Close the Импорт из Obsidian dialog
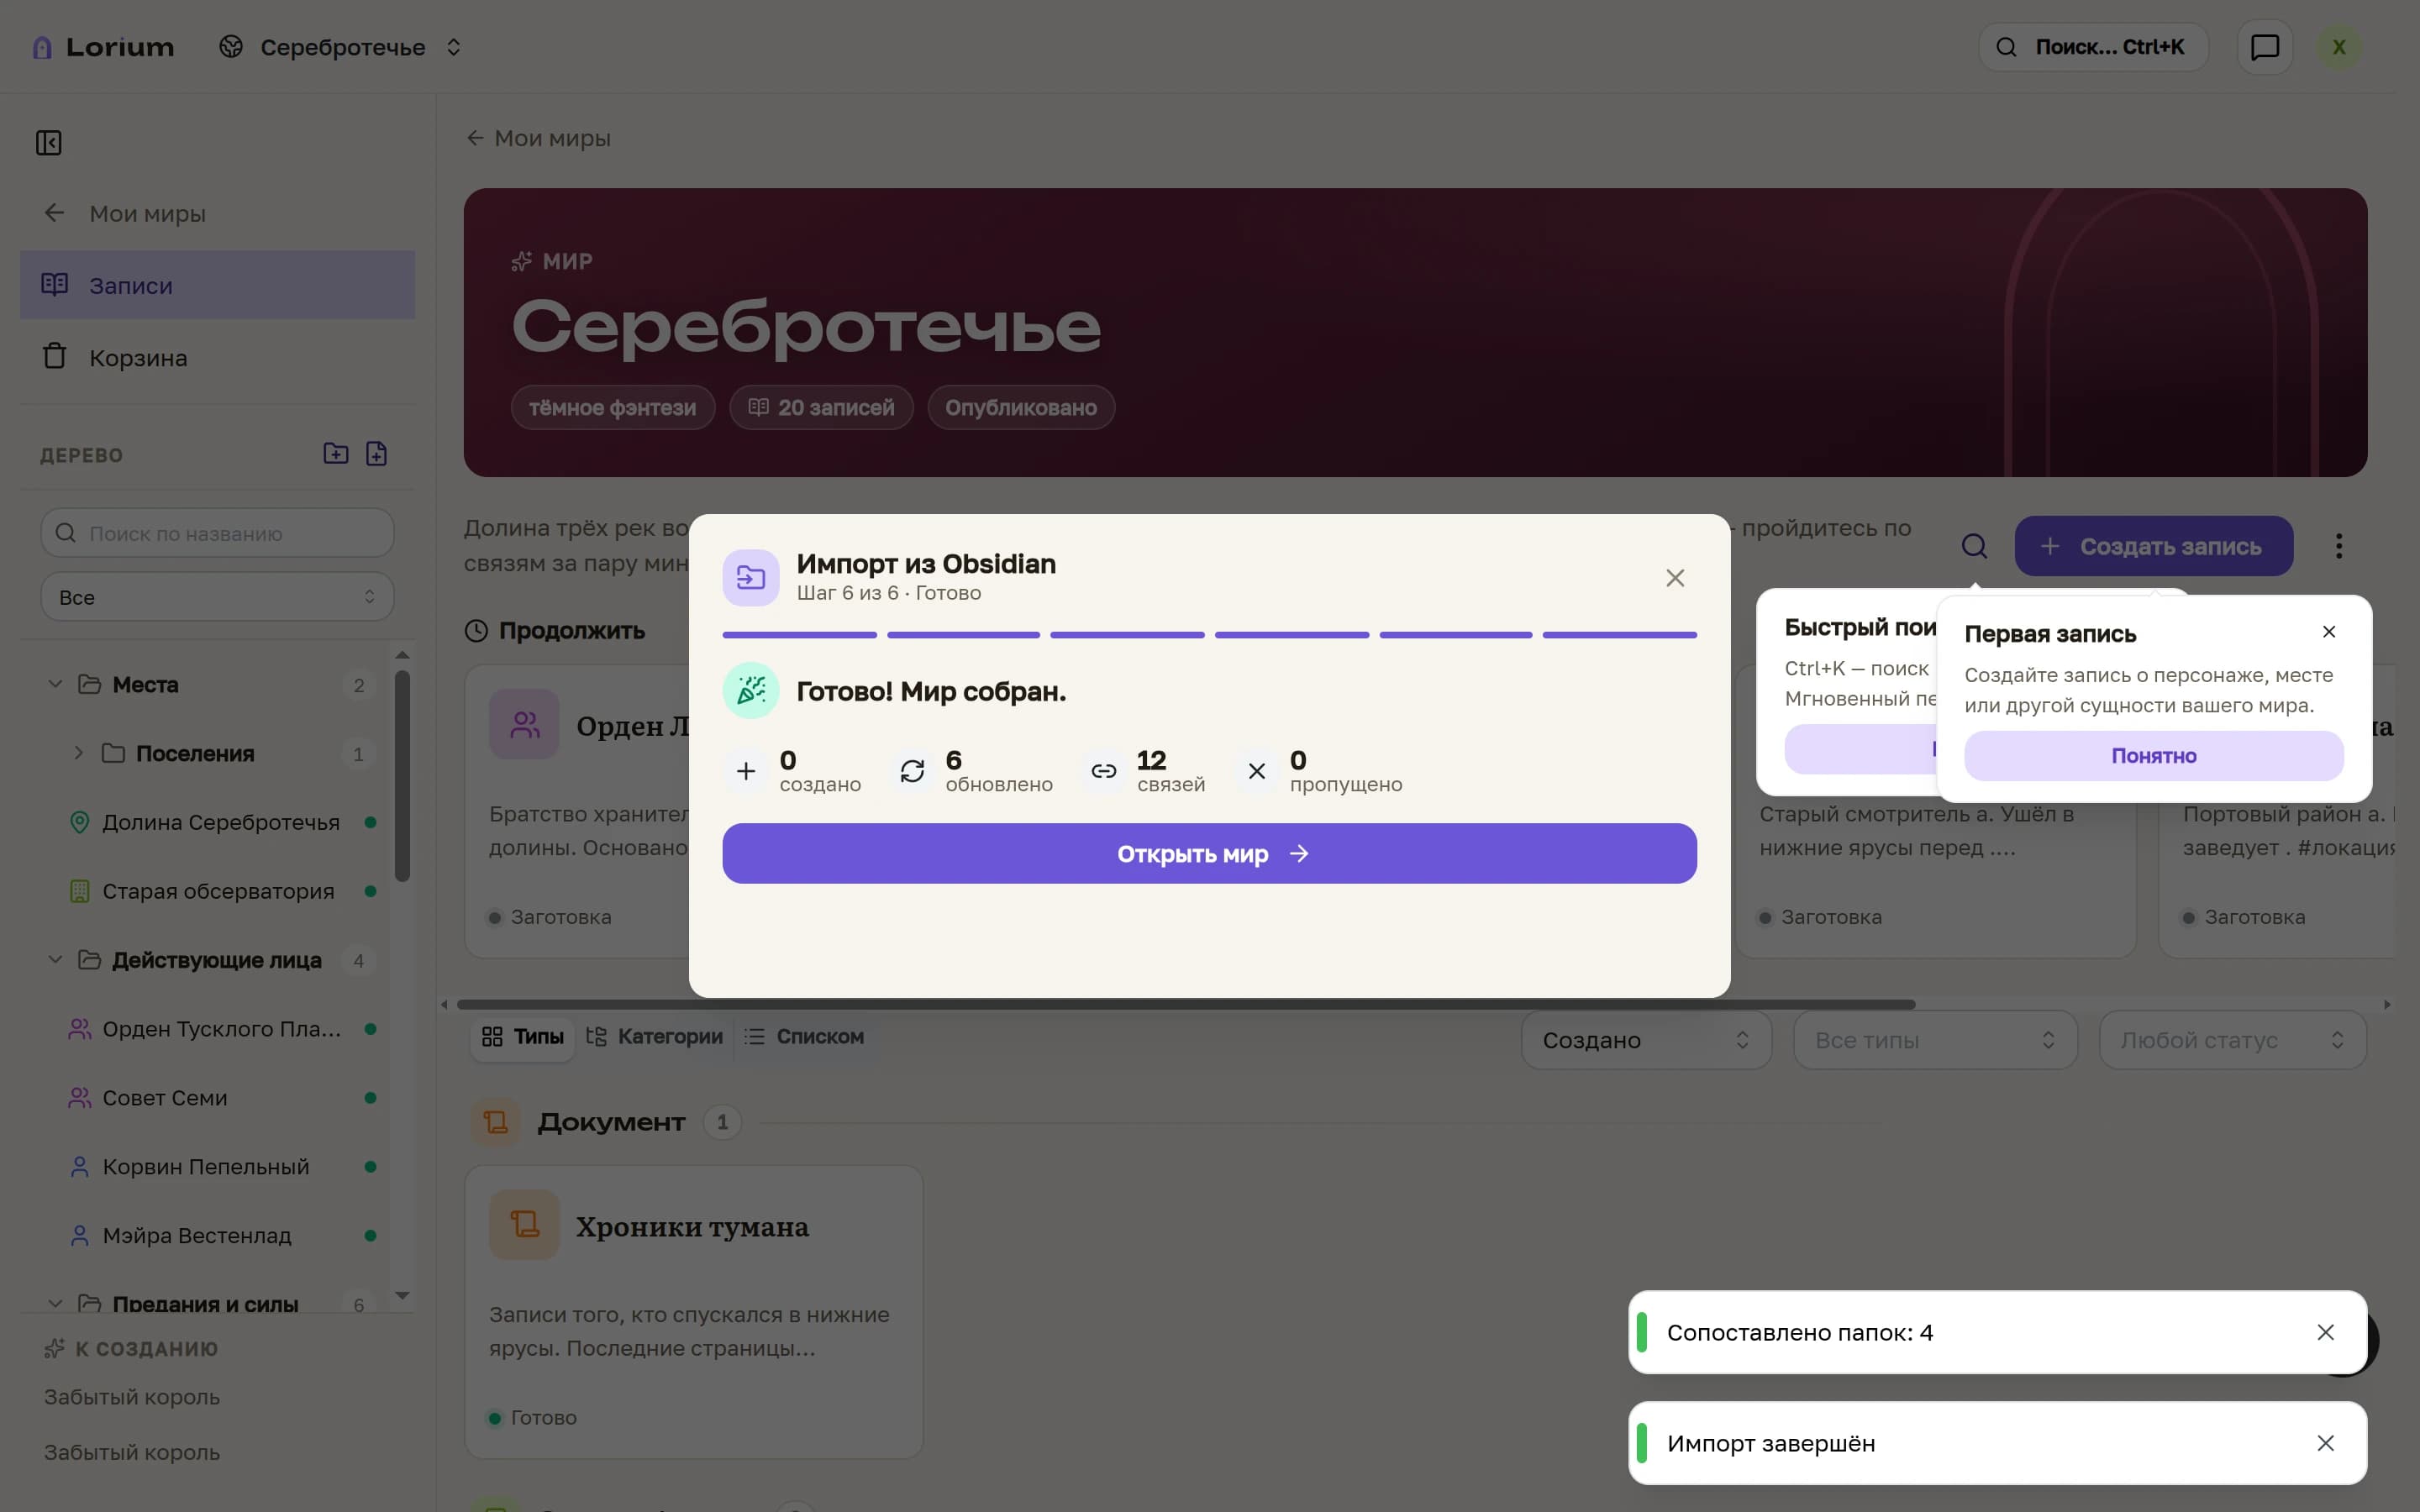Screen dimensions: 2420x1512 click(x=1675, y=578)
